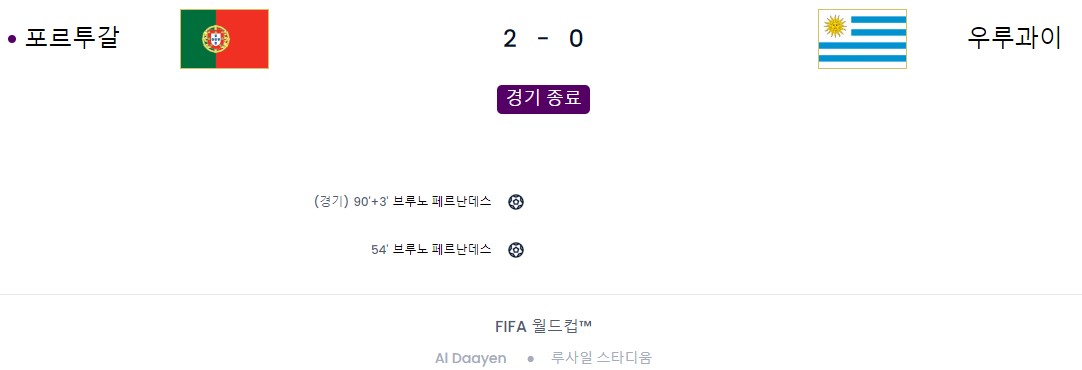Click the gray dot separator after Al Daayen
The width and height of the screenshot is (1082, 370).
click(x=531, y=359)
